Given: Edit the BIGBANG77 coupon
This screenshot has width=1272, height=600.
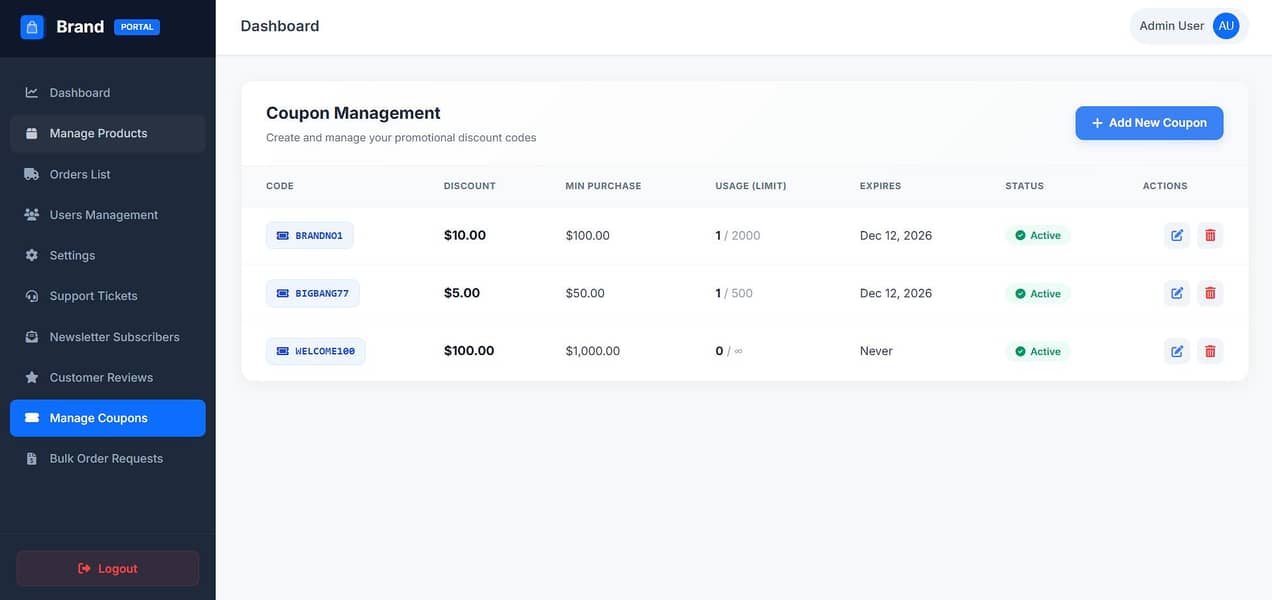Looking at the screenshot, I should (x=1177, y=293).
